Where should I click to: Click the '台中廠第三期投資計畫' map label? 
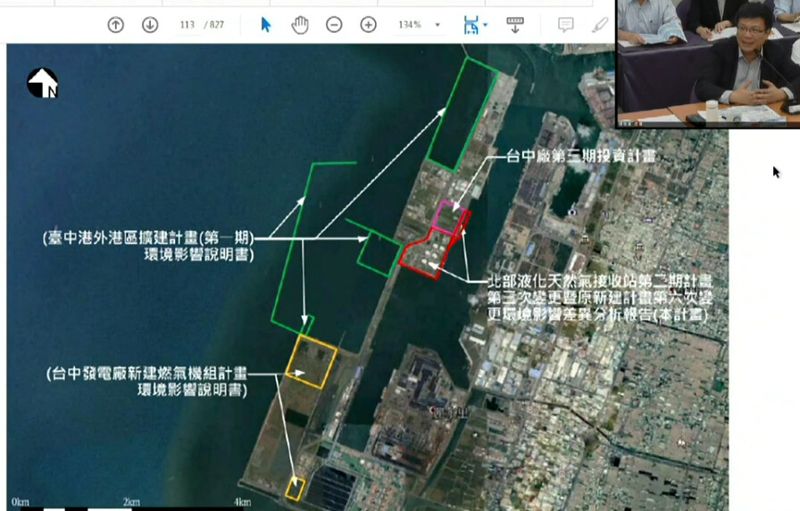[x=581, y=157]
